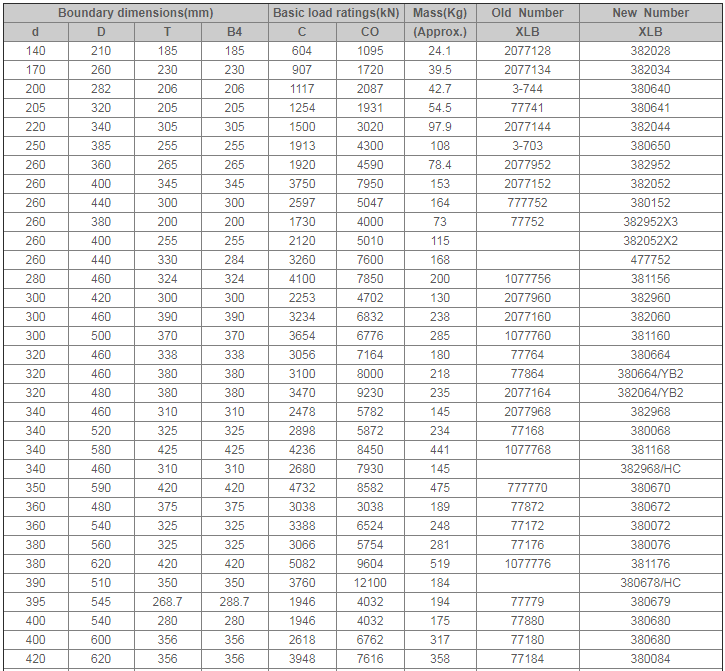Click the New Number column header
Image resolution: width=725 pixels, height=671 pixels.
(650, 13)
